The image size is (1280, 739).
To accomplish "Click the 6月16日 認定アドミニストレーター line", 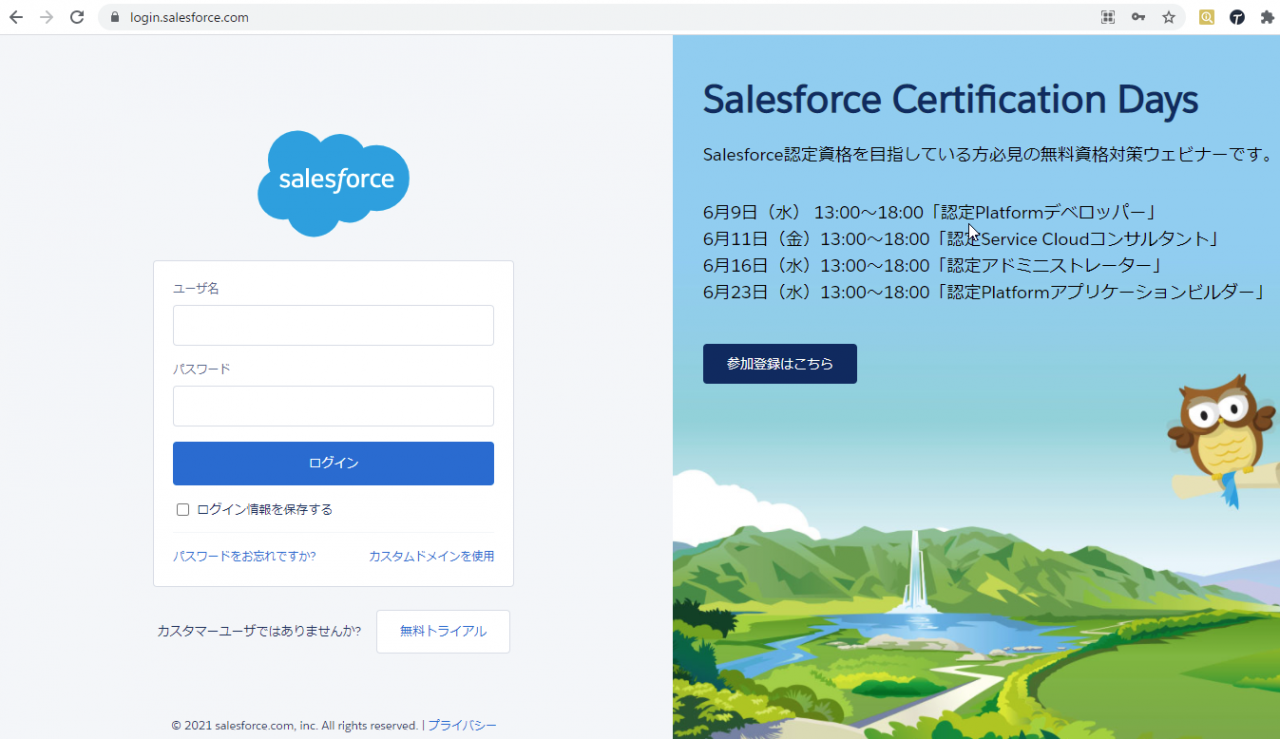I will [x=934, y=265].
